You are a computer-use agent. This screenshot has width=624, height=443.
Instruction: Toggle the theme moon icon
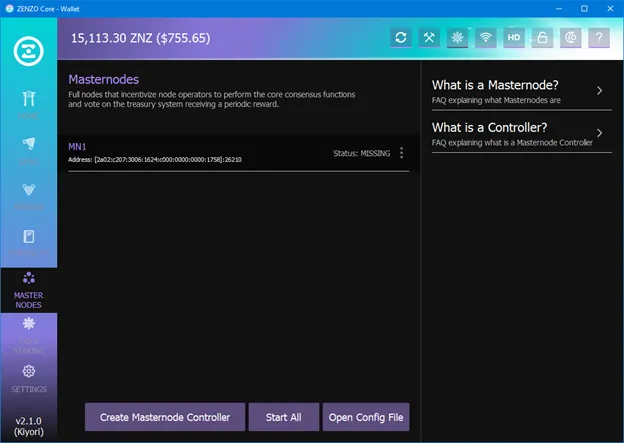[x=571, y=37]
